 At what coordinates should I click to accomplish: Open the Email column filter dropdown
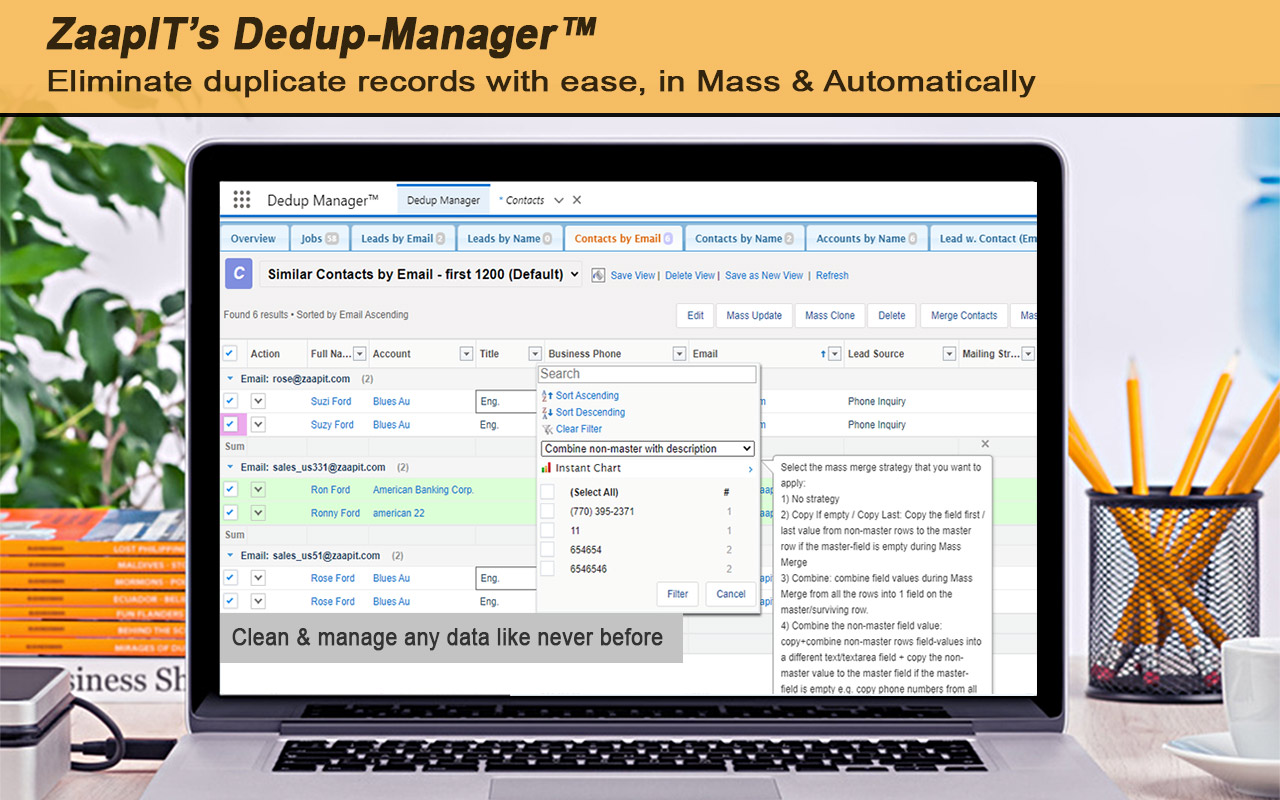pos(835,354)
